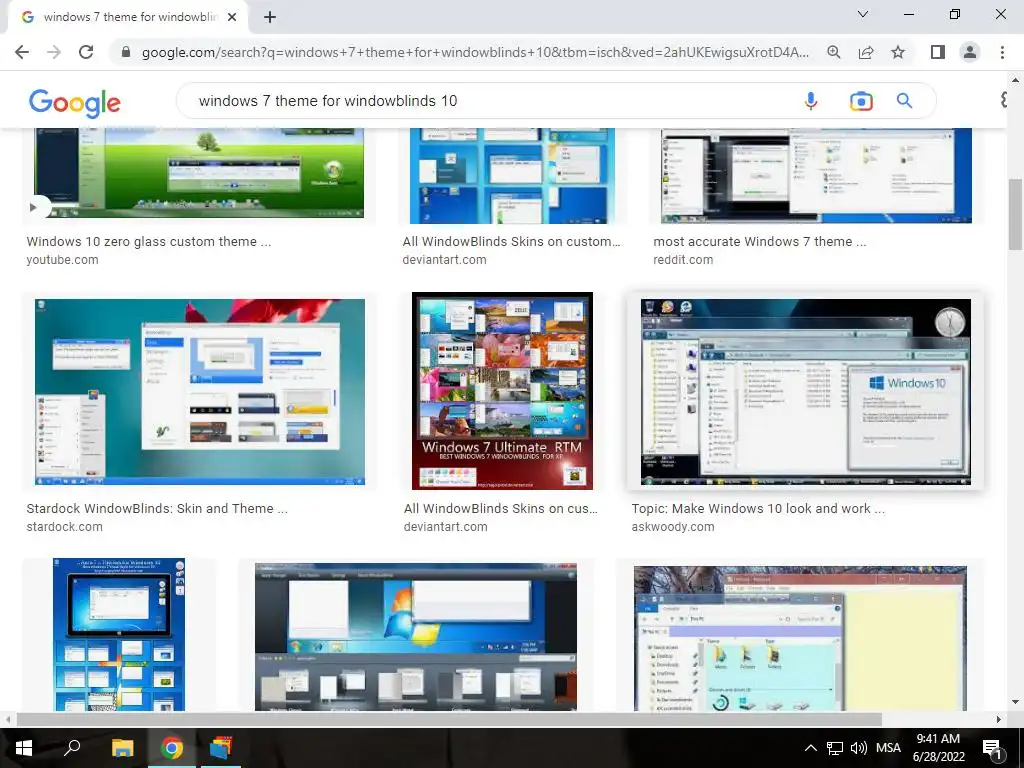Viewport: 1024px width, 768px height.
Task: Open tab search chevron
Action: [x=863, y=14]
